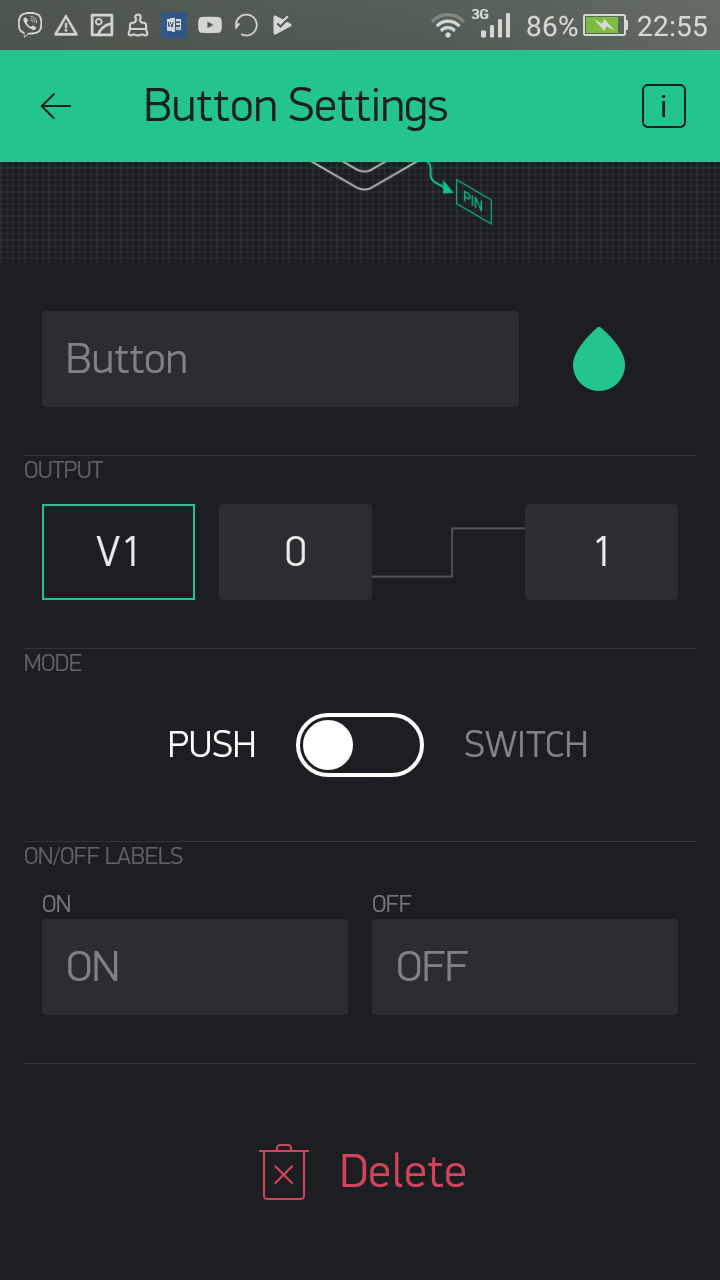Screen dimensions: 720x1280
Task: Tap the battery indicator in status bar
Action: [x=605, y=25]
